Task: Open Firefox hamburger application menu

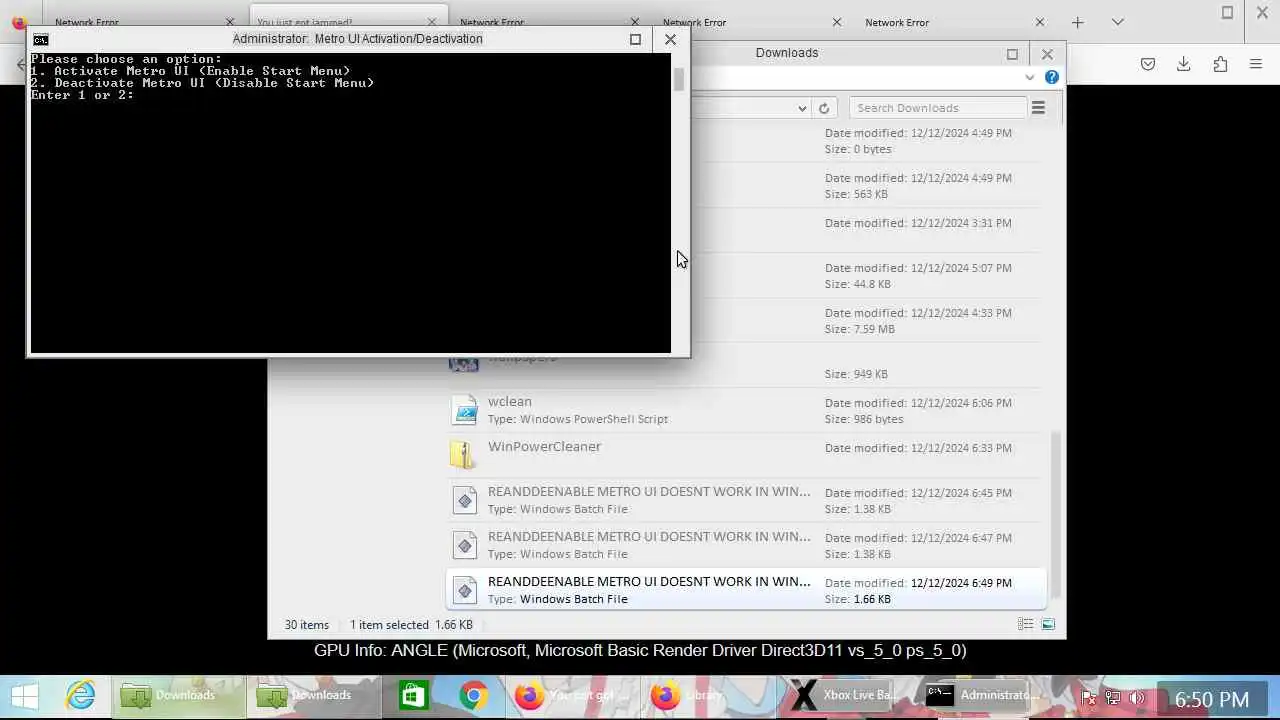Action: [1256, 64]
